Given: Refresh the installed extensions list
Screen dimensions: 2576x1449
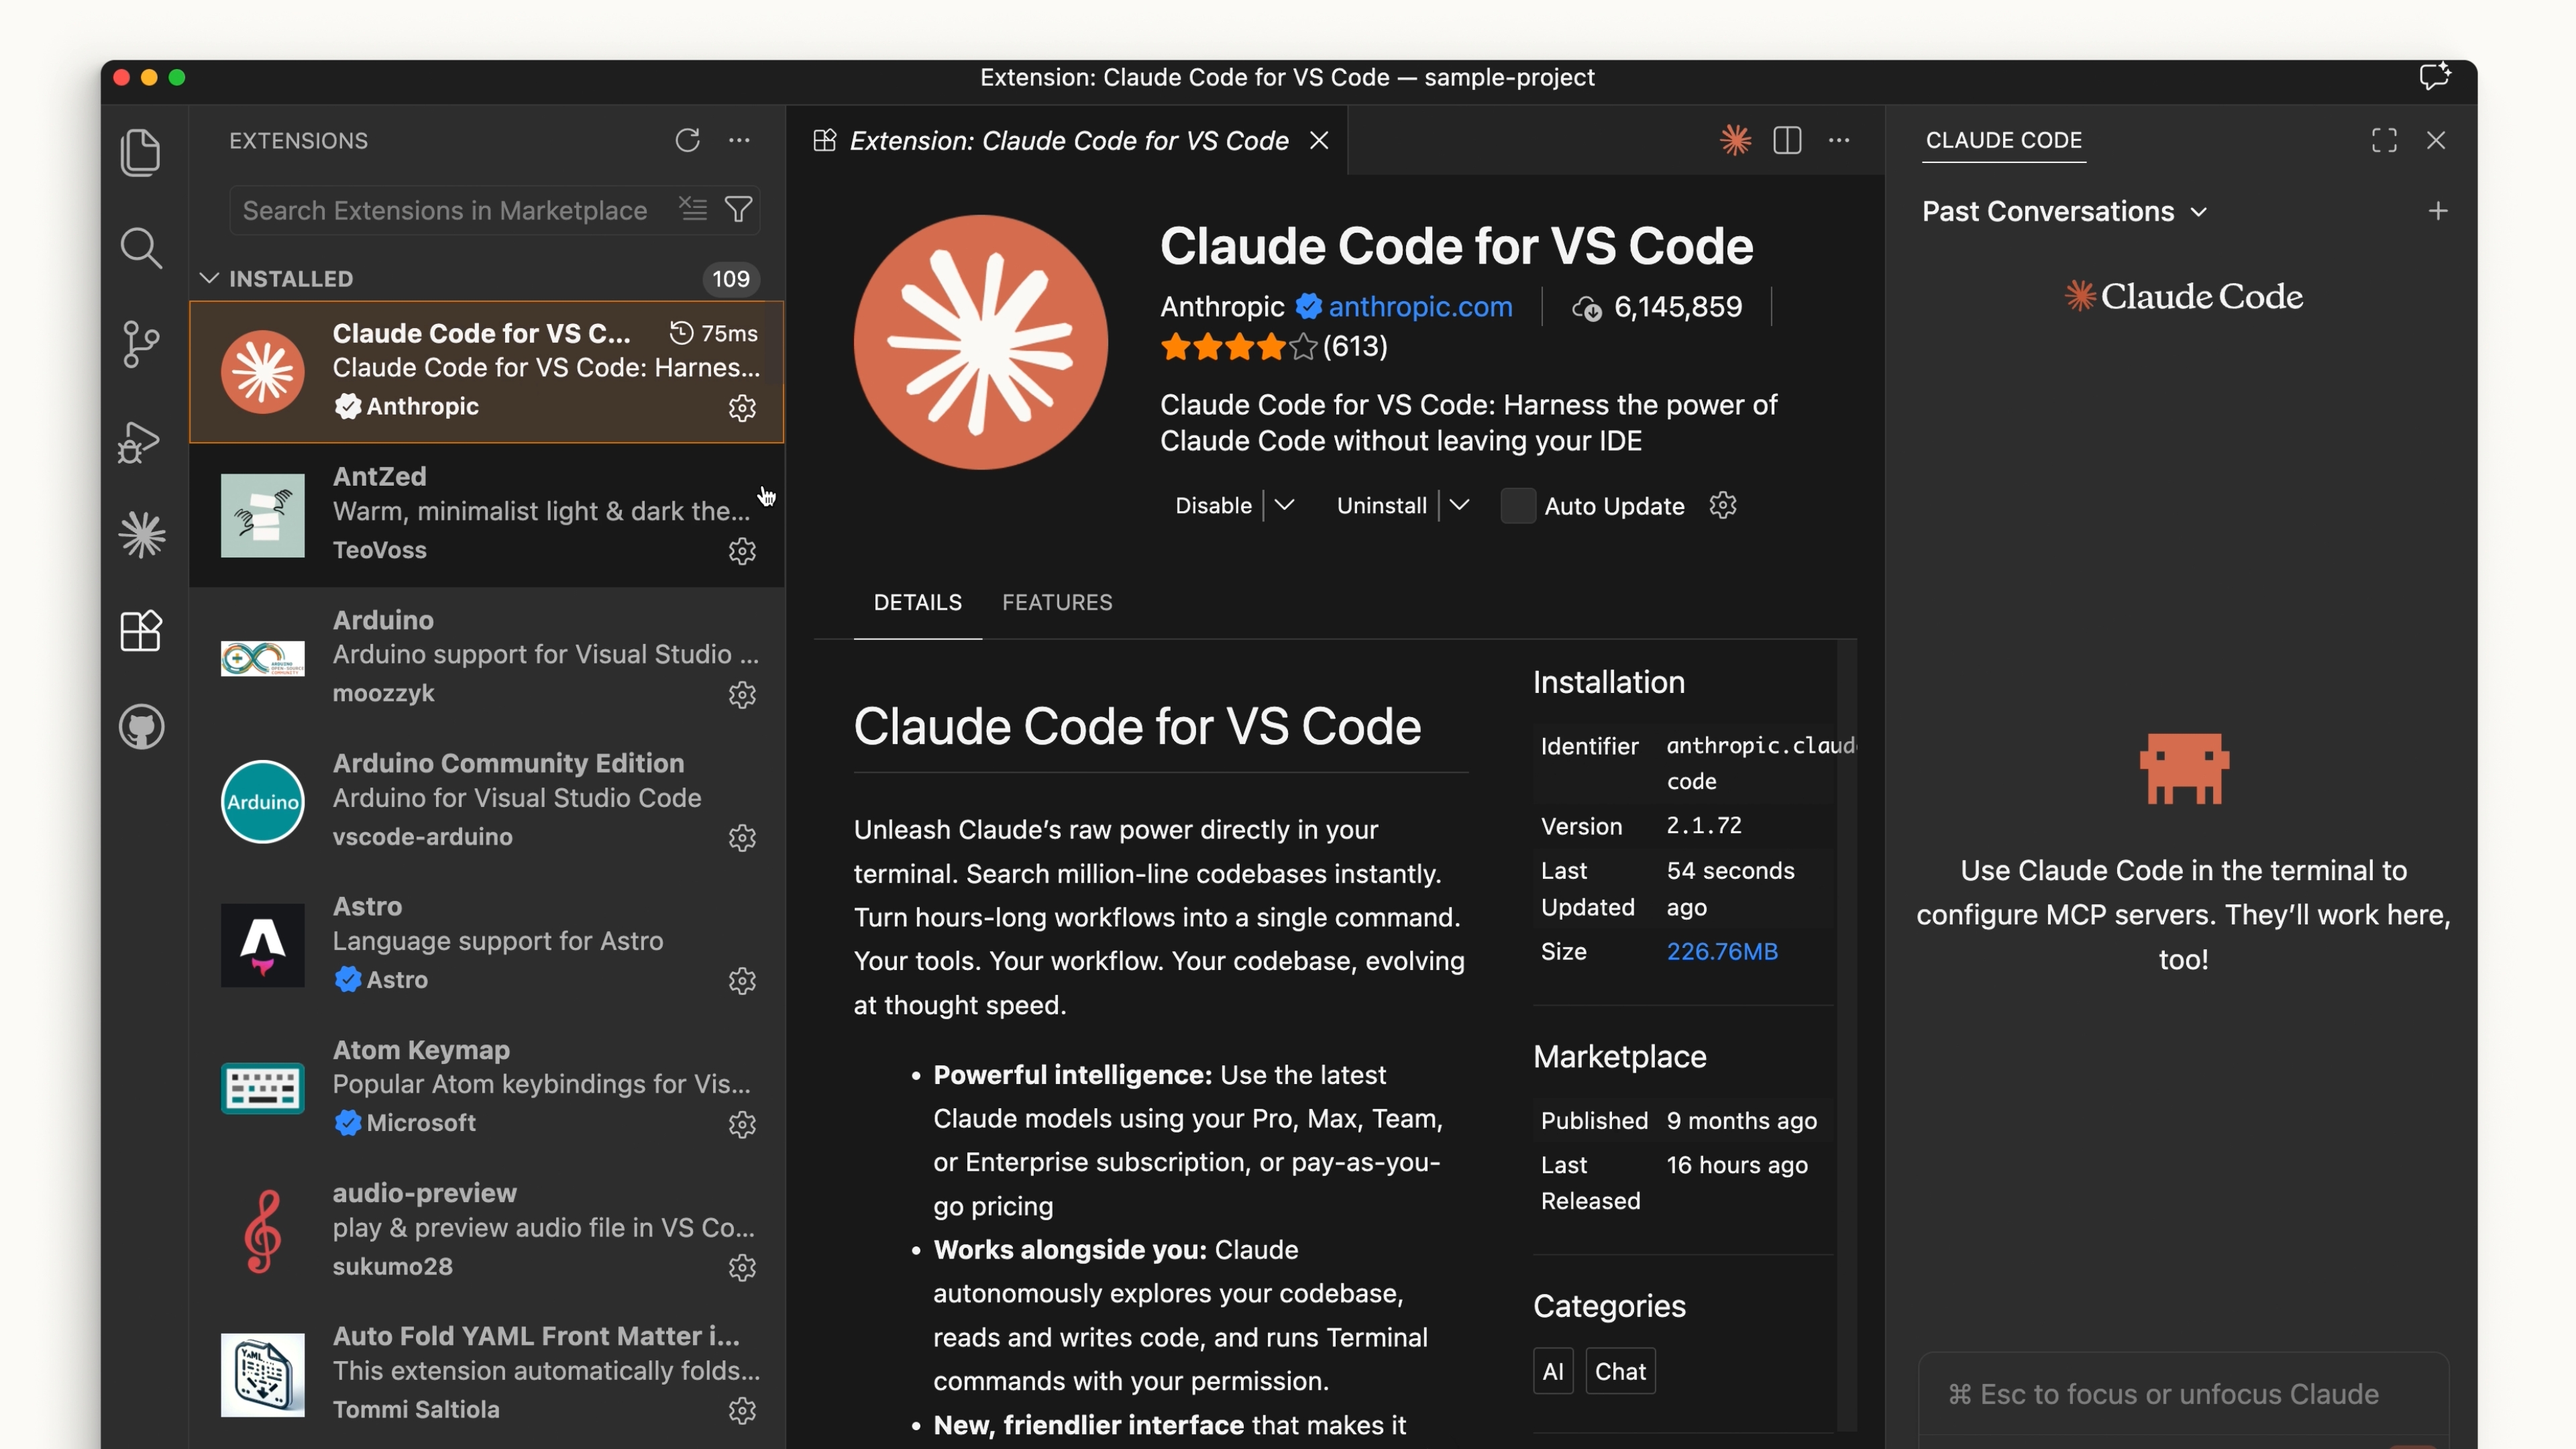Looking at the screenshot, I should (687, 140).
